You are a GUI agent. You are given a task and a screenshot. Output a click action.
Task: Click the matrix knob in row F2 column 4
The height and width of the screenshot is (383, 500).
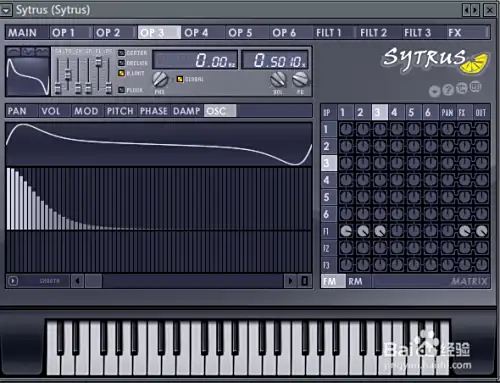(x=397, y=248)
